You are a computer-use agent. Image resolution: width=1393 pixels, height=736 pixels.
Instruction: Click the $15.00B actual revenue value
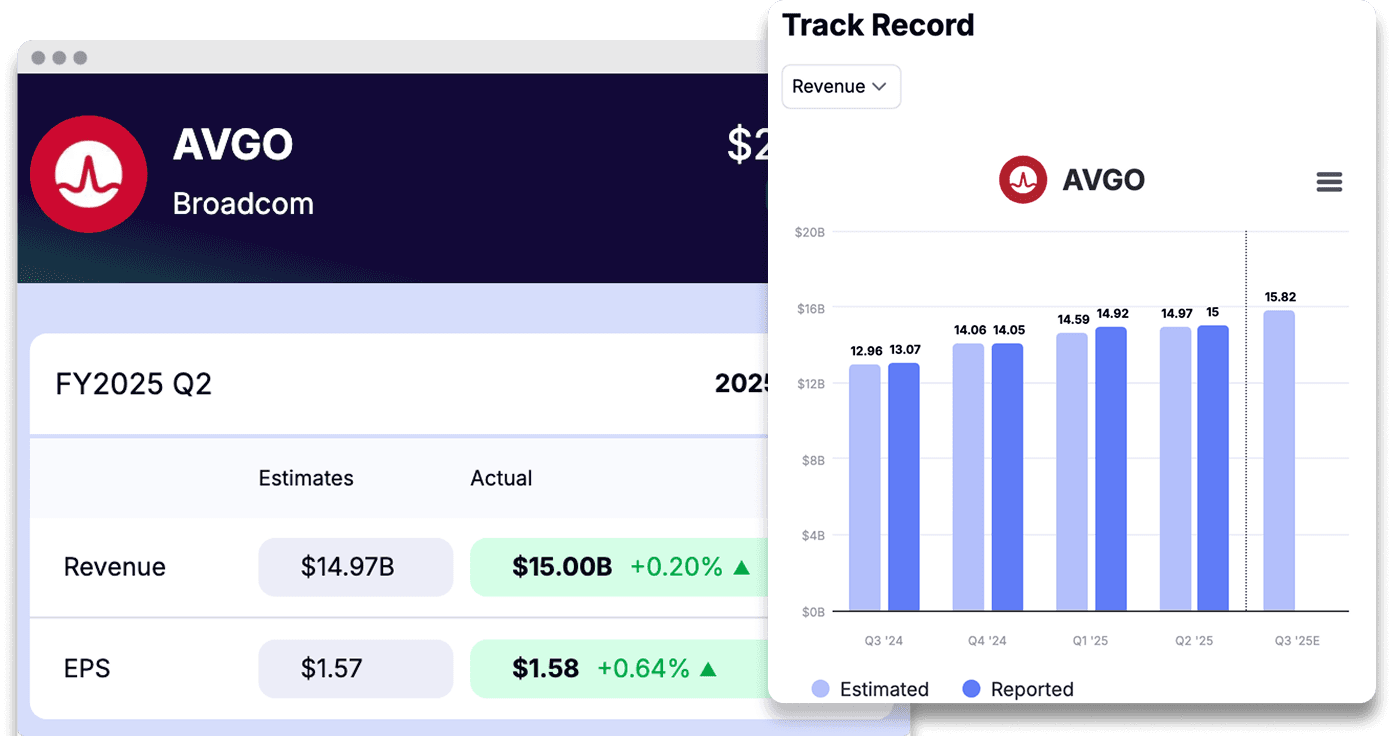click(x=562, y=567)
